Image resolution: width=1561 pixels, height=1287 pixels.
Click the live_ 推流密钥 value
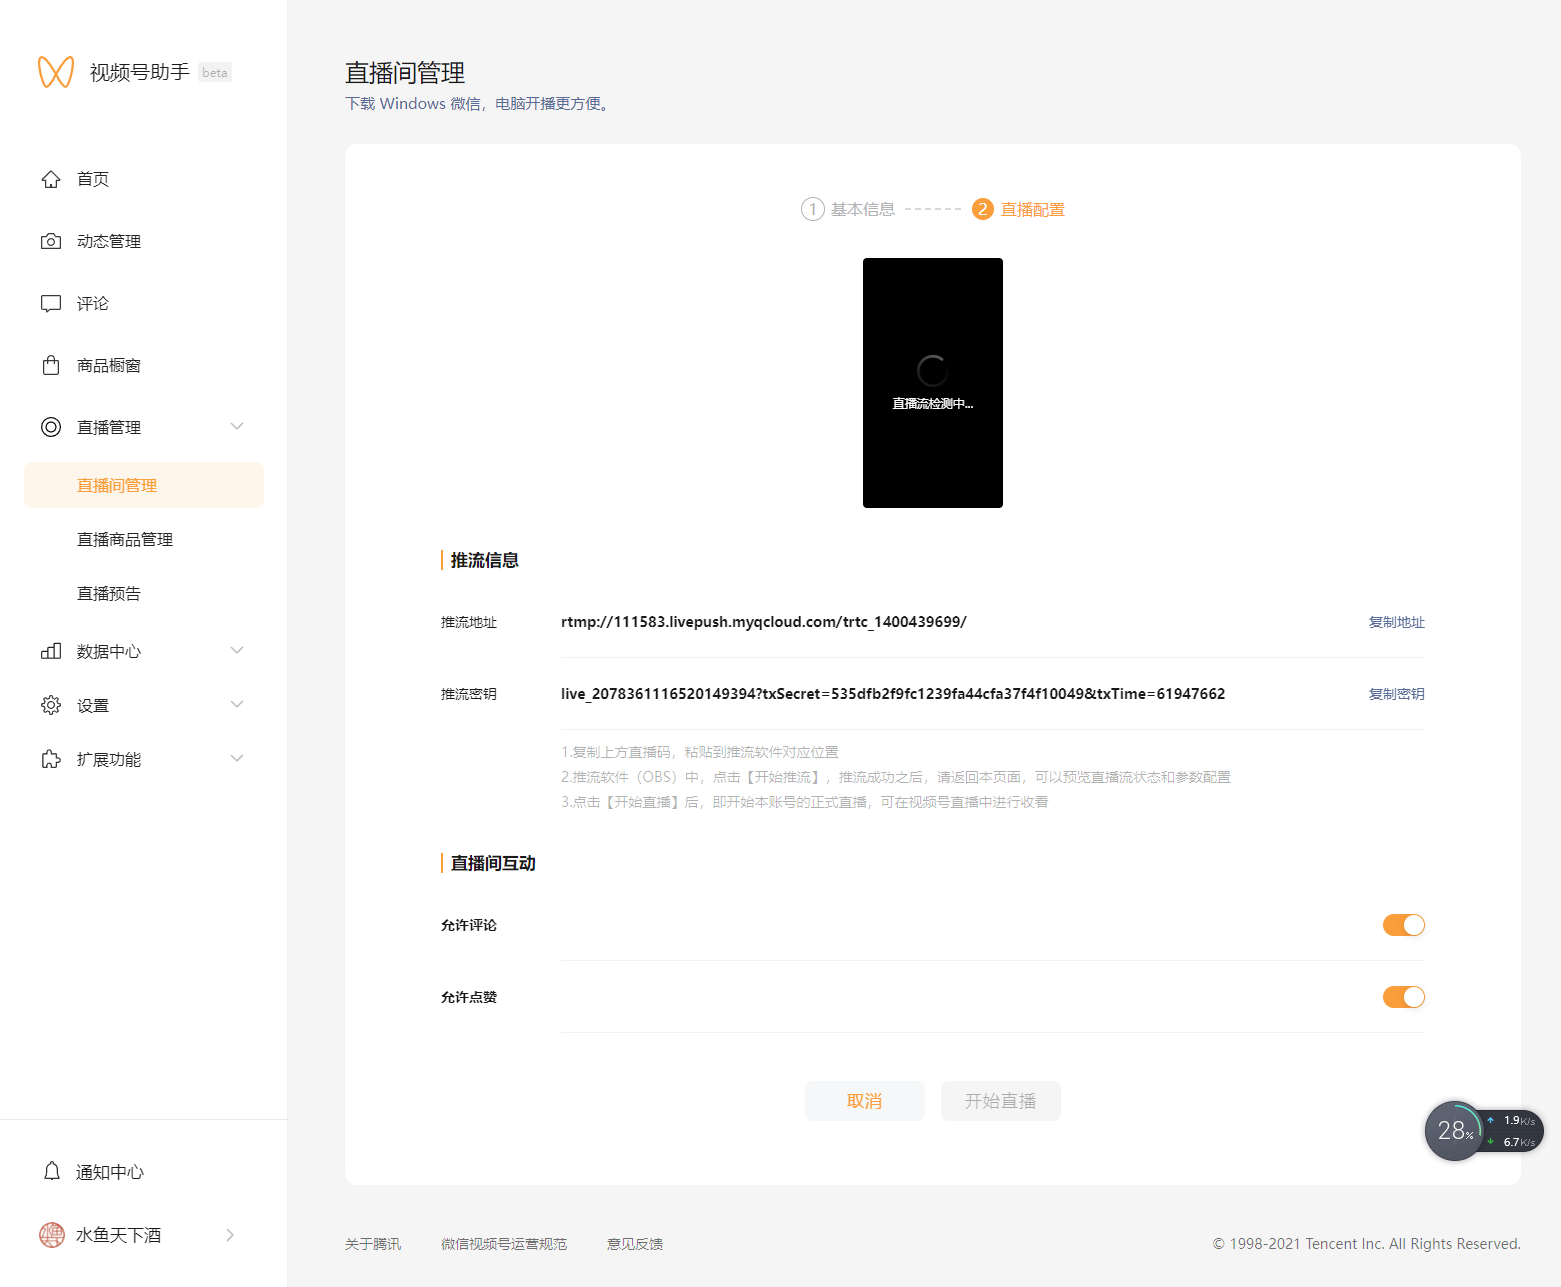tap(893, 694)
